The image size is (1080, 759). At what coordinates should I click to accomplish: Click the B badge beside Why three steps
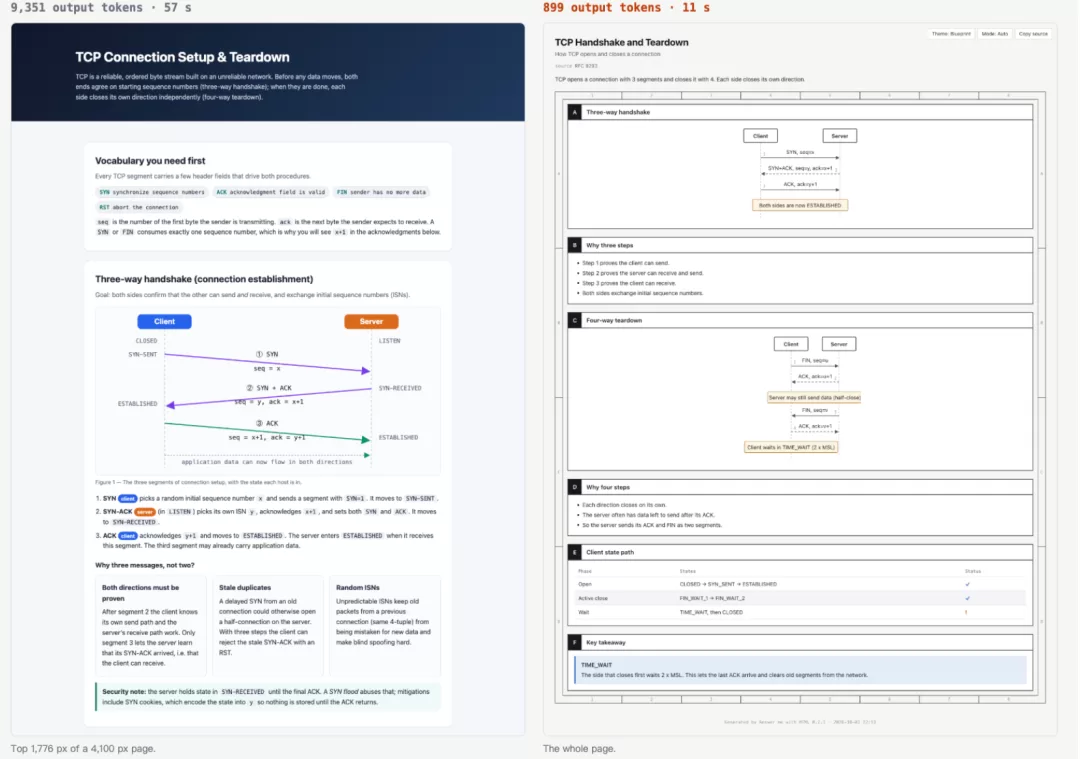574,245
